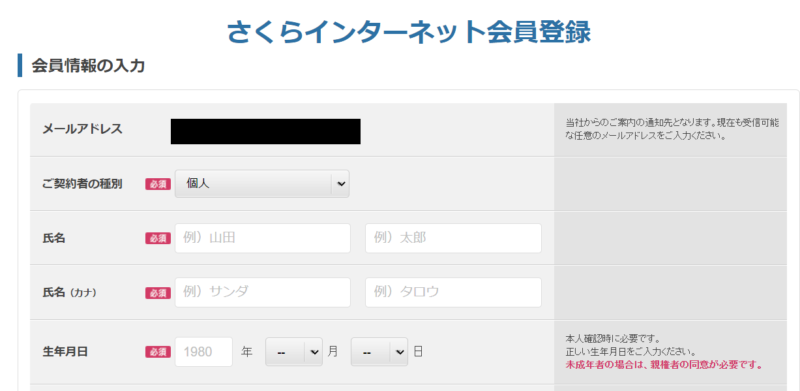
Task: Click the 必須 badge next to ご契約者の種別
Action: 158,184
